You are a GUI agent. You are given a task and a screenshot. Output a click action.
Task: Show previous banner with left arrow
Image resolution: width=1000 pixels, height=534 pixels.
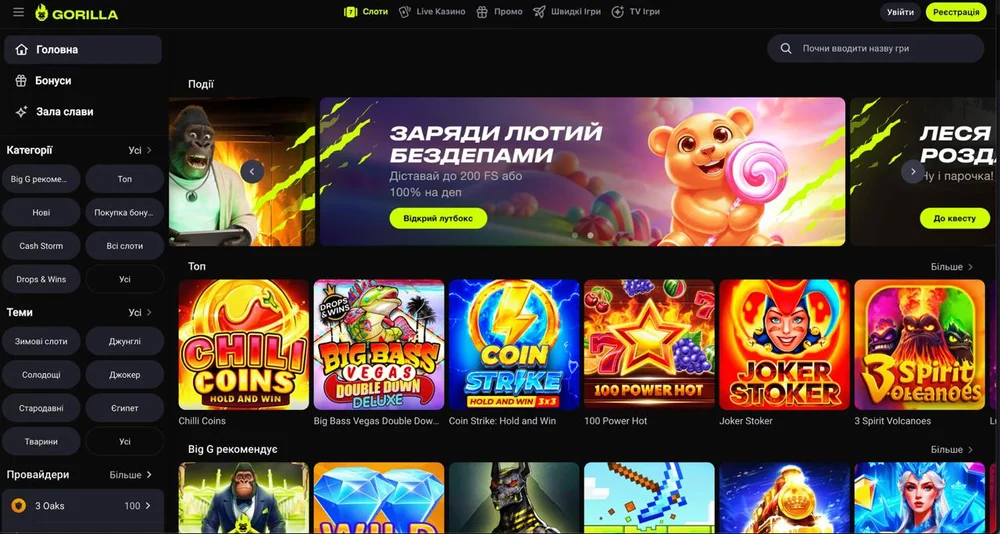click(252, 172)
